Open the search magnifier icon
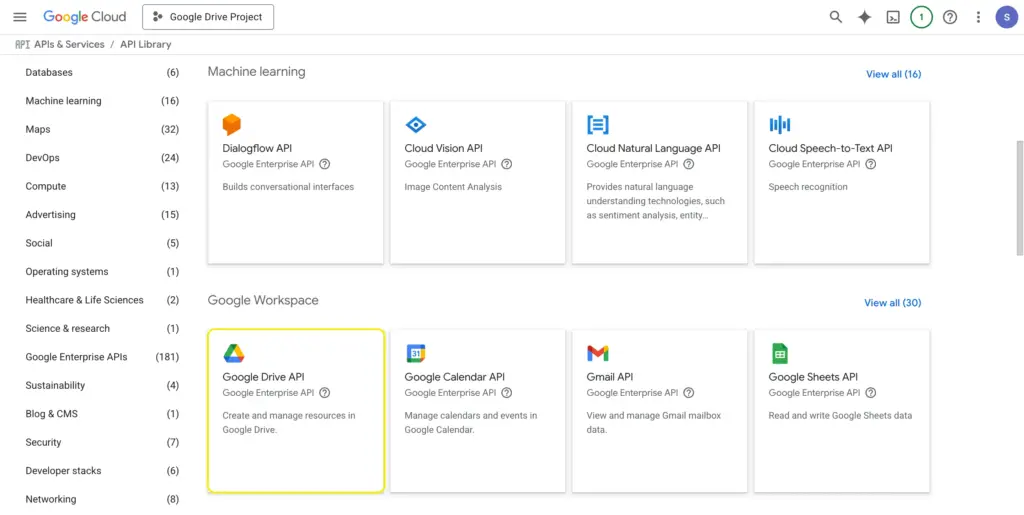Viewport: 1024px width, 515px height. (x=835, y=17)
